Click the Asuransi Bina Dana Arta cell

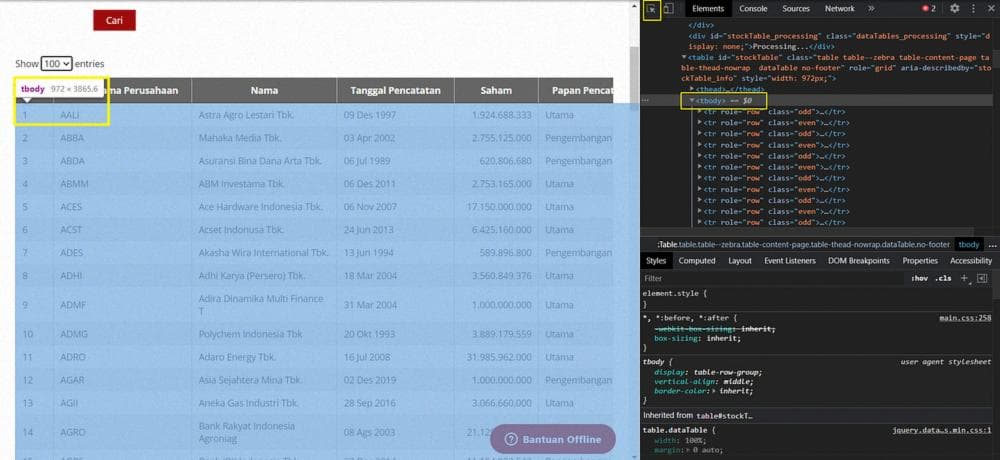[x=264, y=161]
